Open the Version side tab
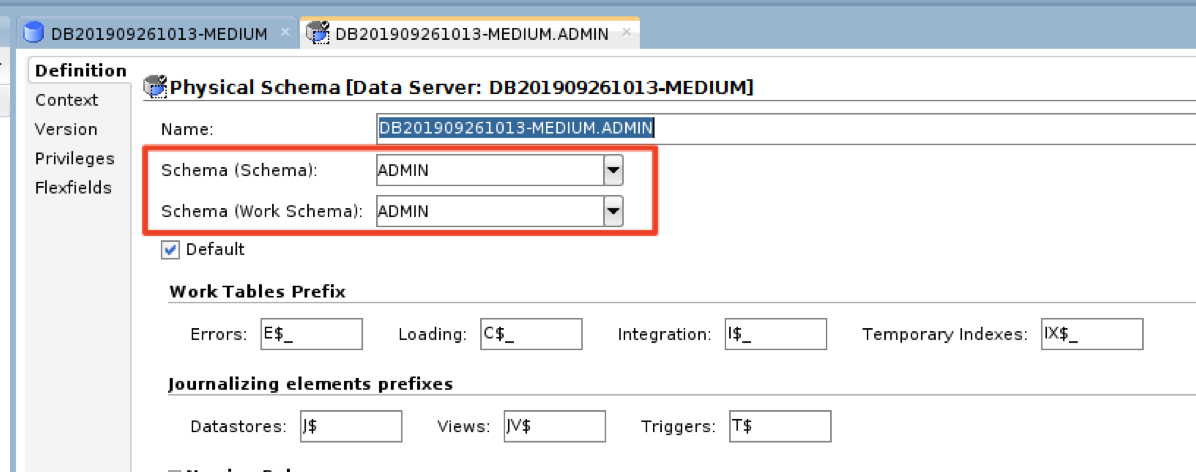The width and height of the screenshot is (1196, 472). click(66, 129)
